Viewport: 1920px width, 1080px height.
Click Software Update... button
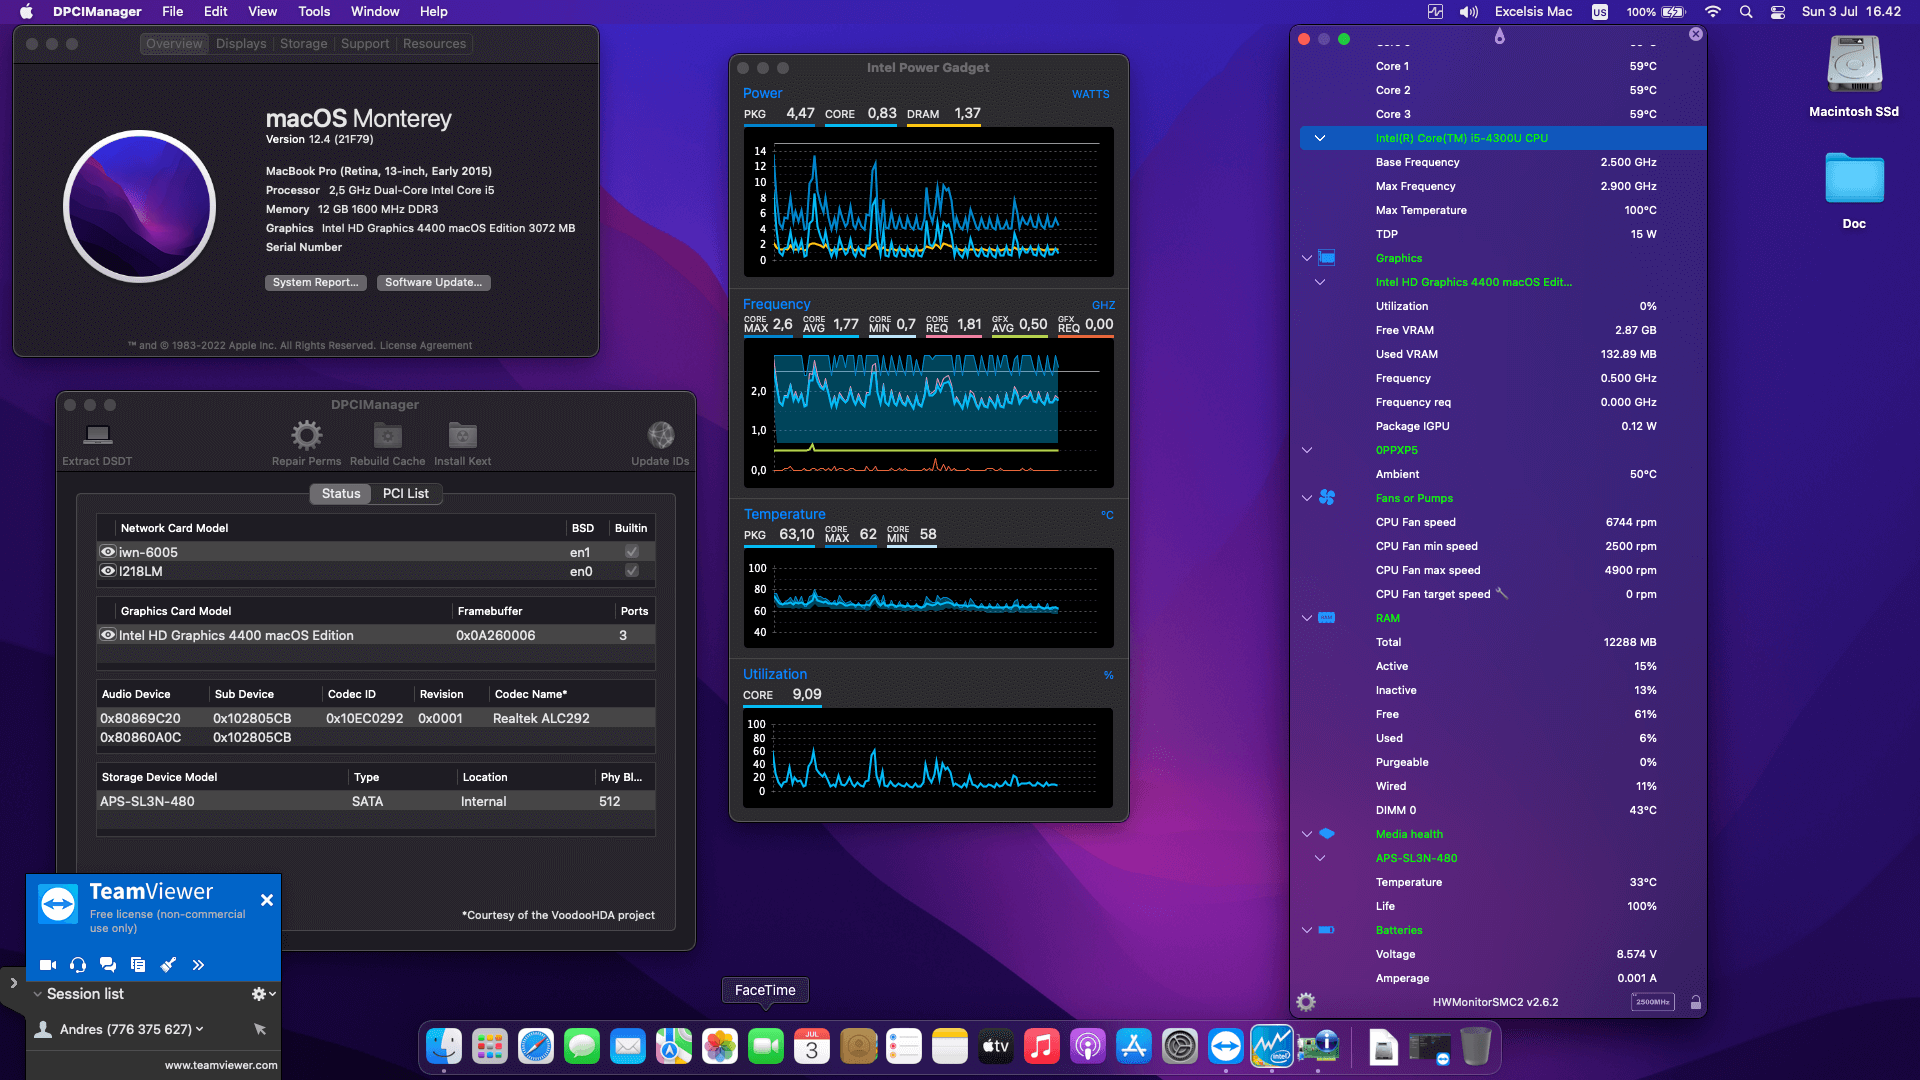pos(433,283)
